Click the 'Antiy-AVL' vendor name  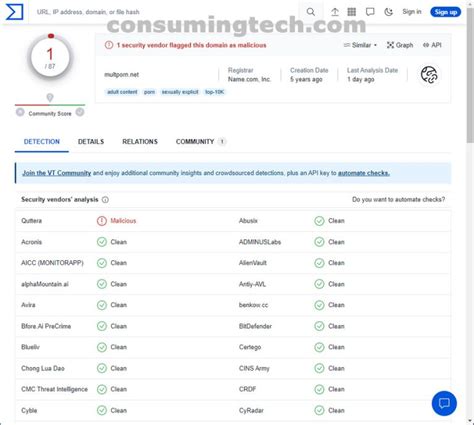(252, 284)
